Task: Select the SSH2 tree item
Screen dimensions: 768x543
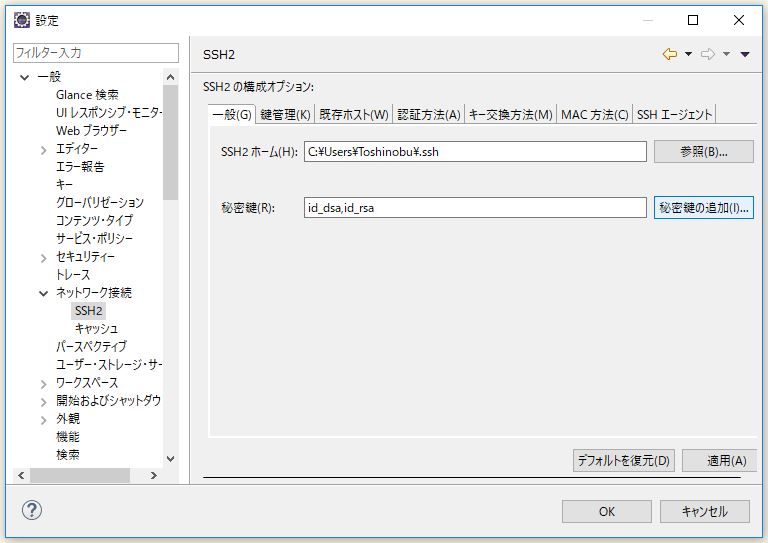Action: (88, 311)
